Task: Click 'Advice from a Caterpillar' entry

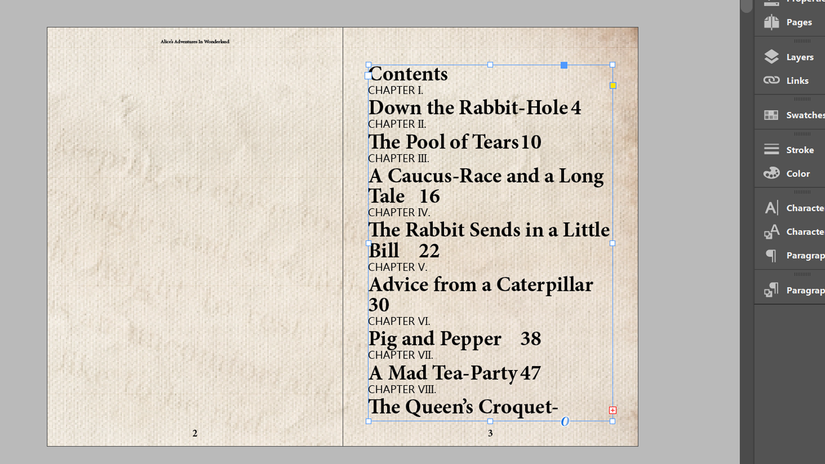Action: [x=480, y=285]
